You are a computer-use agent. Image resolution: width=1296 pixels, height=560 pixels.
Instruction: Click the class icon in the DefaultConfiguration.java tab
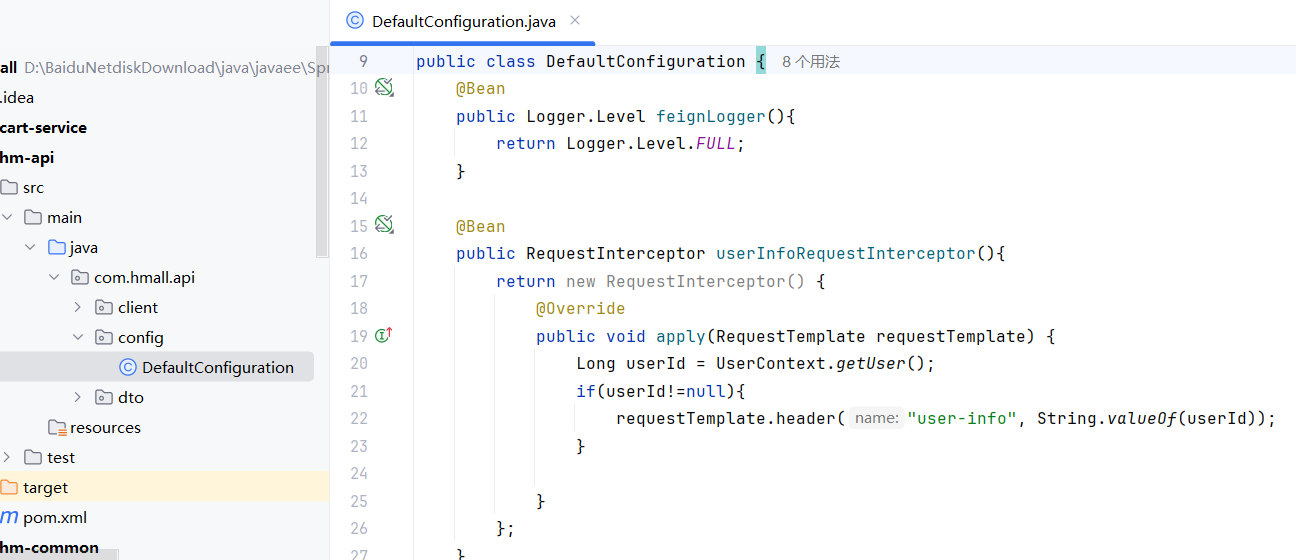coord(355,21)
